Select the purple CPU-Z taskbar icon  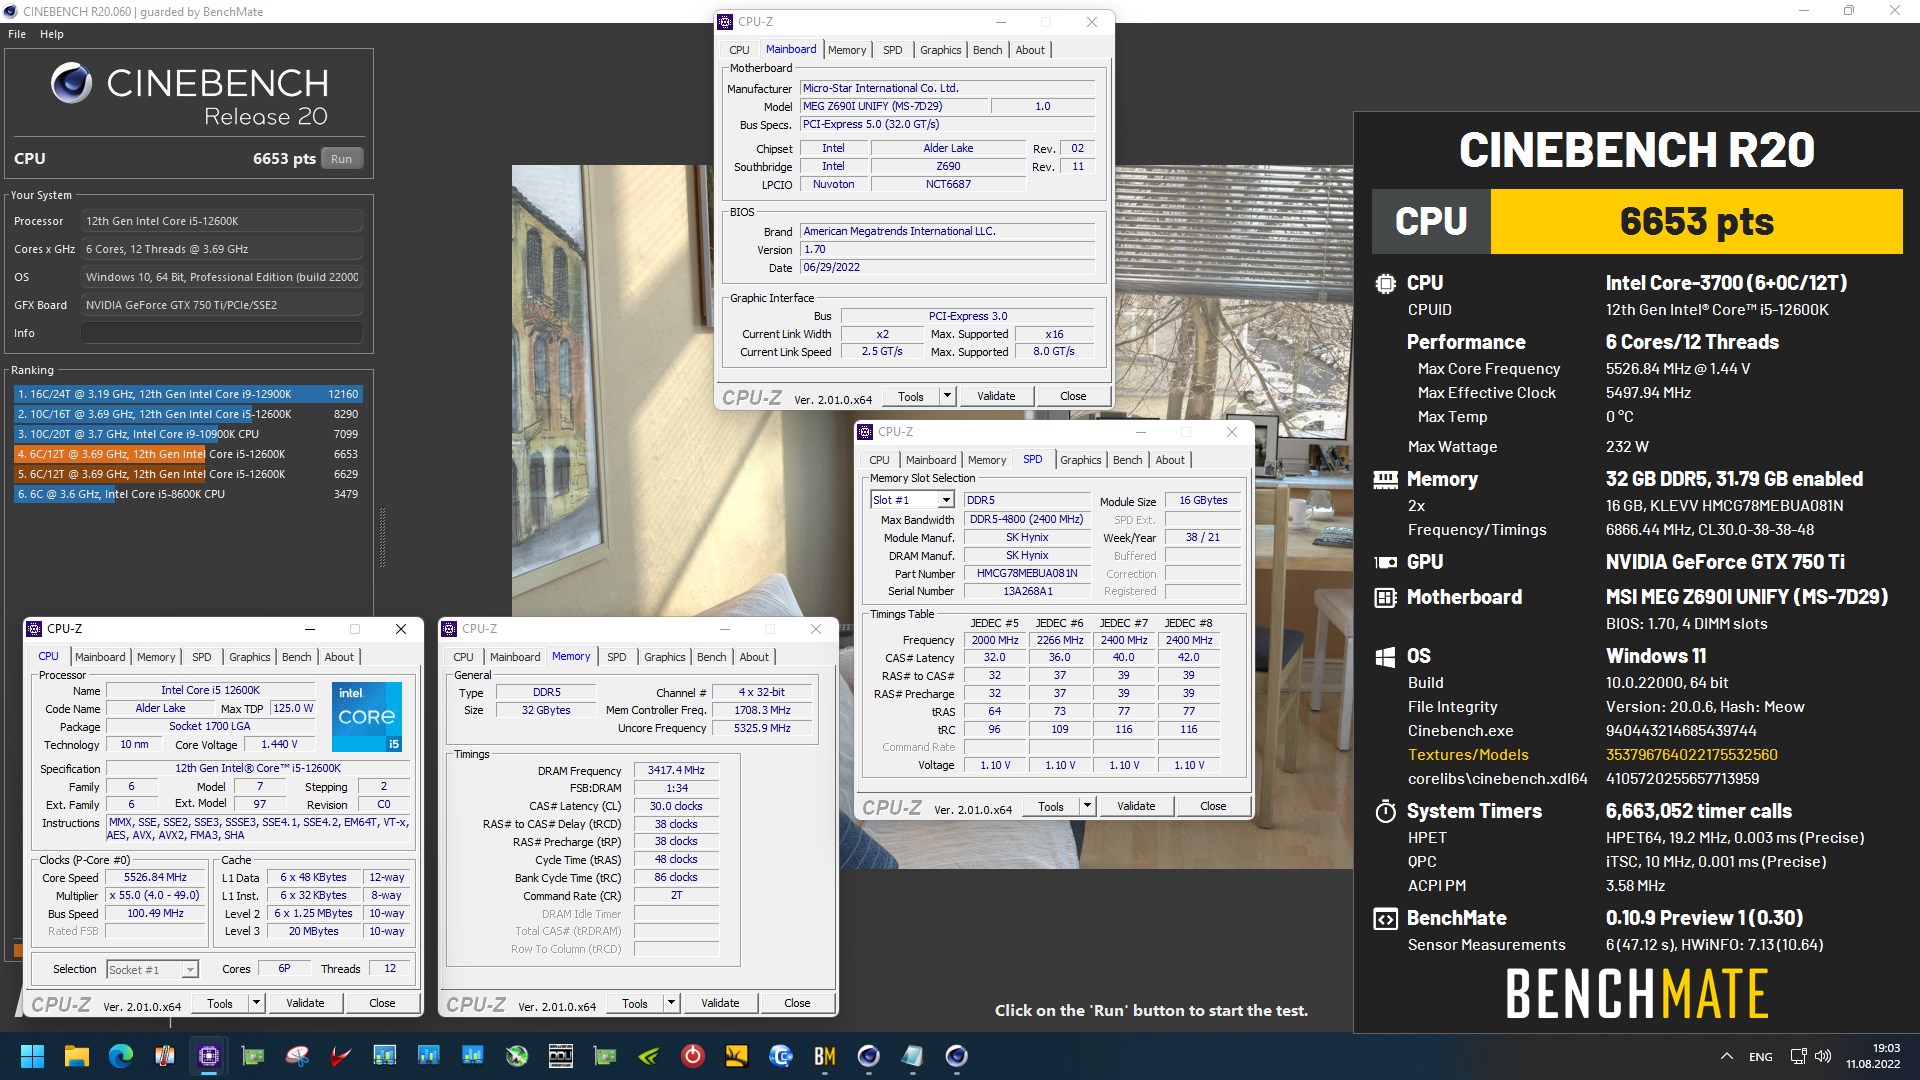pos(208,1056)
